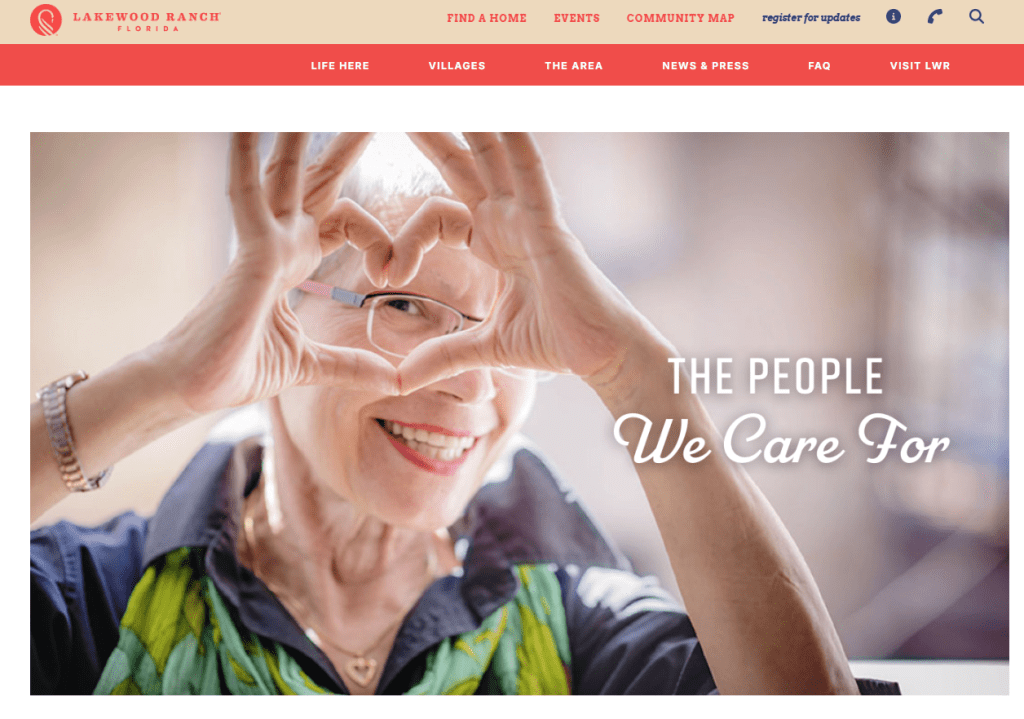Viewport: 1024px width, 719px height.
Task: Open the search magnifier icon
Action: (976, 16)
